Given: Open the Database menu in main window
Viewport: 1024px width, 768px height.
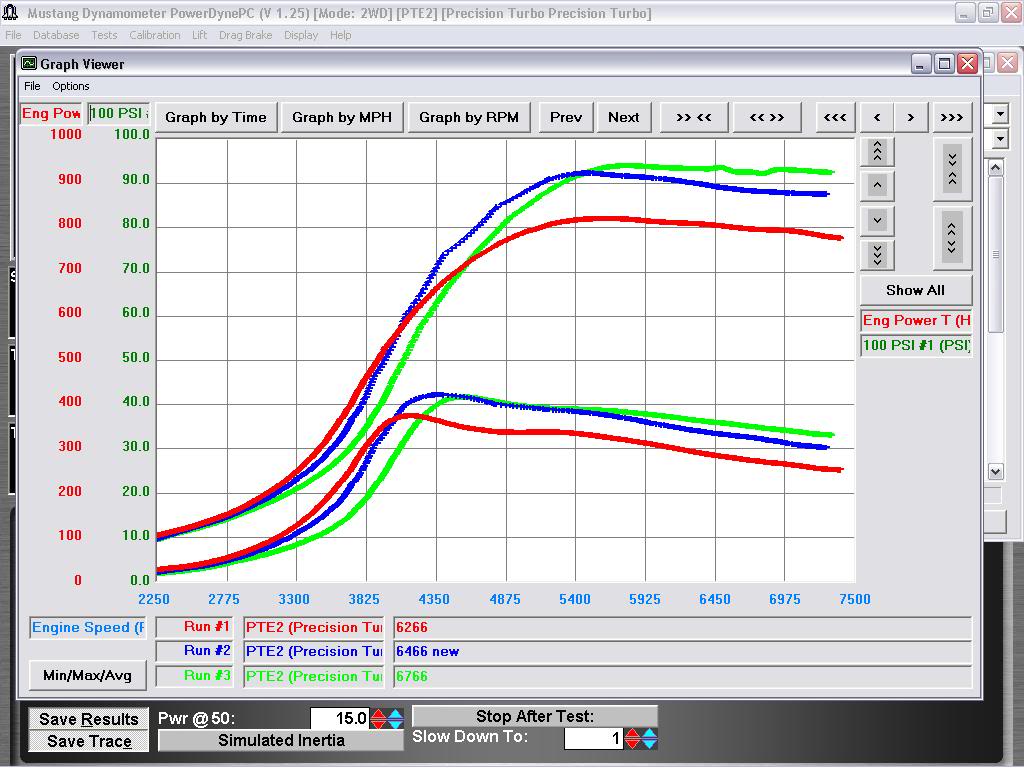Looking at the screenshot, I should click(56, 35).
